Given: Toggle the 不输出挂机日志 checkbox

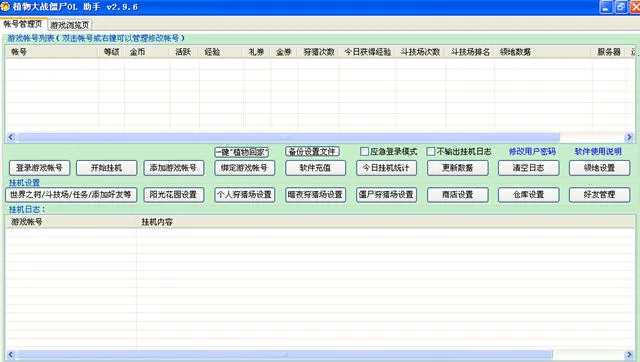Looking at the screenshot, I should [x=431, y=152].
